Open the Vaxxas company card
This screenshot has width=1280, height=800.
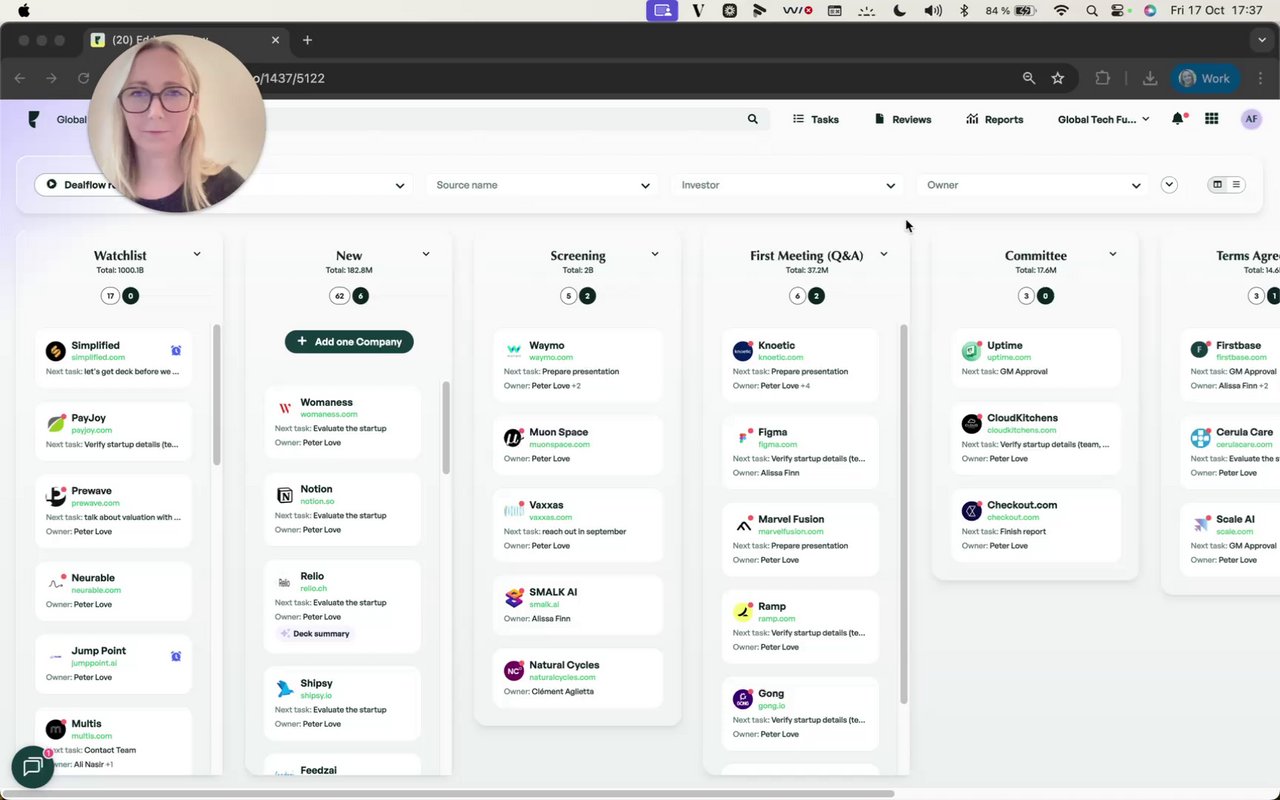click(x=579, y=525)
